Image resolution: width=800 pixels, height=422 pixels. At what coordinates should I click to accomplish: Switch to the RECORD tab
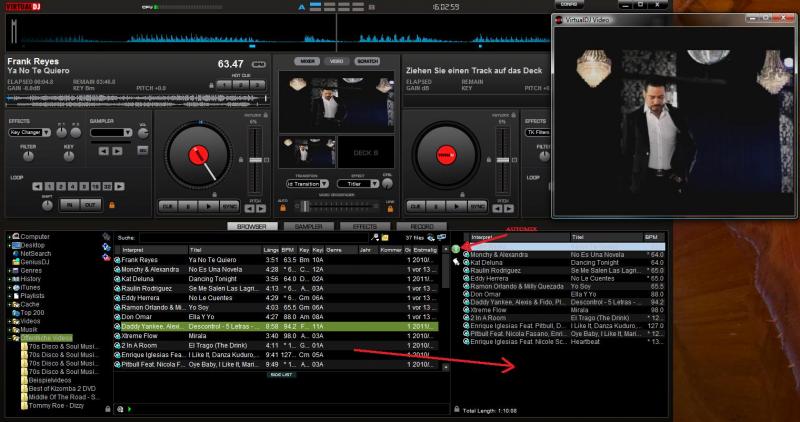[x=422, y=226]
